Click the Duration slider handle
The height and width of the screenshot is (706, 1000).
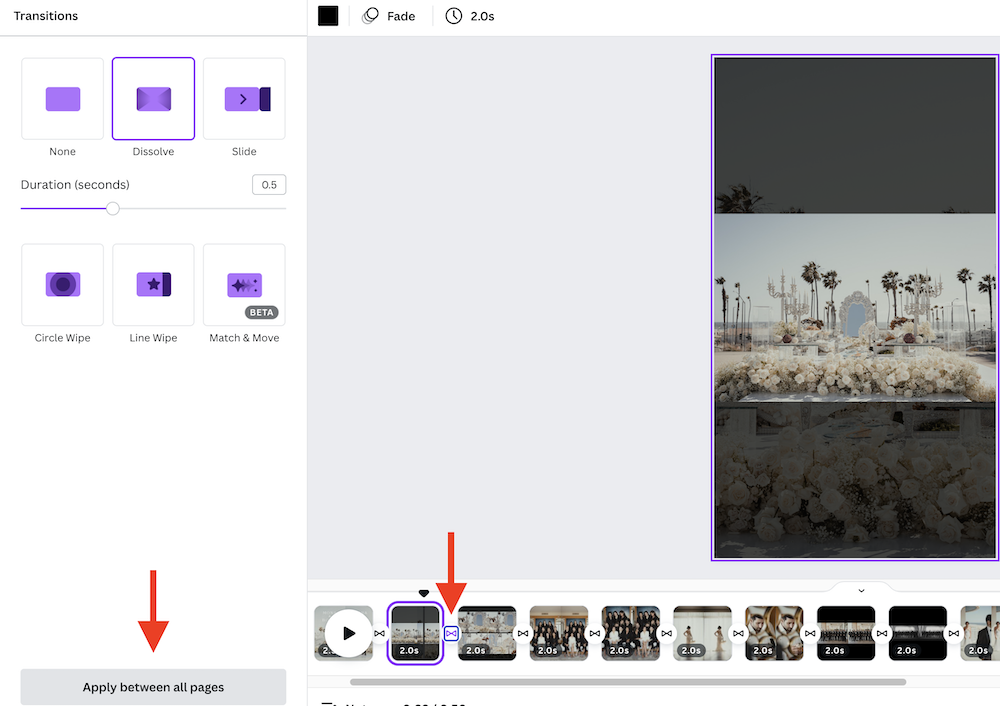click(112, 208)
